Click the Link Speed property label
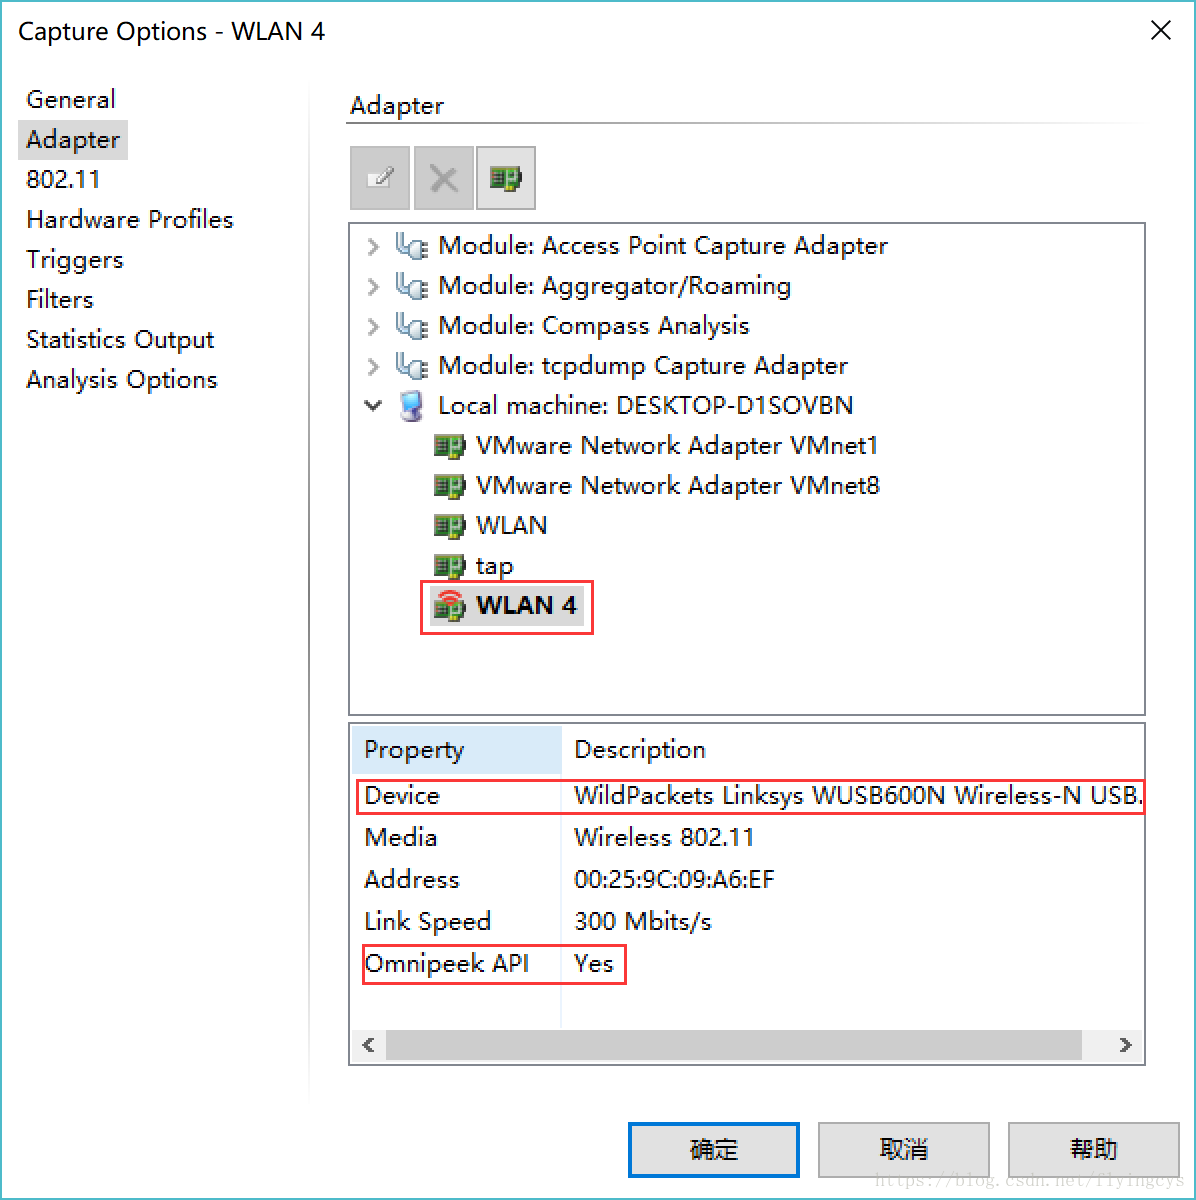 [x=428, y=922]
